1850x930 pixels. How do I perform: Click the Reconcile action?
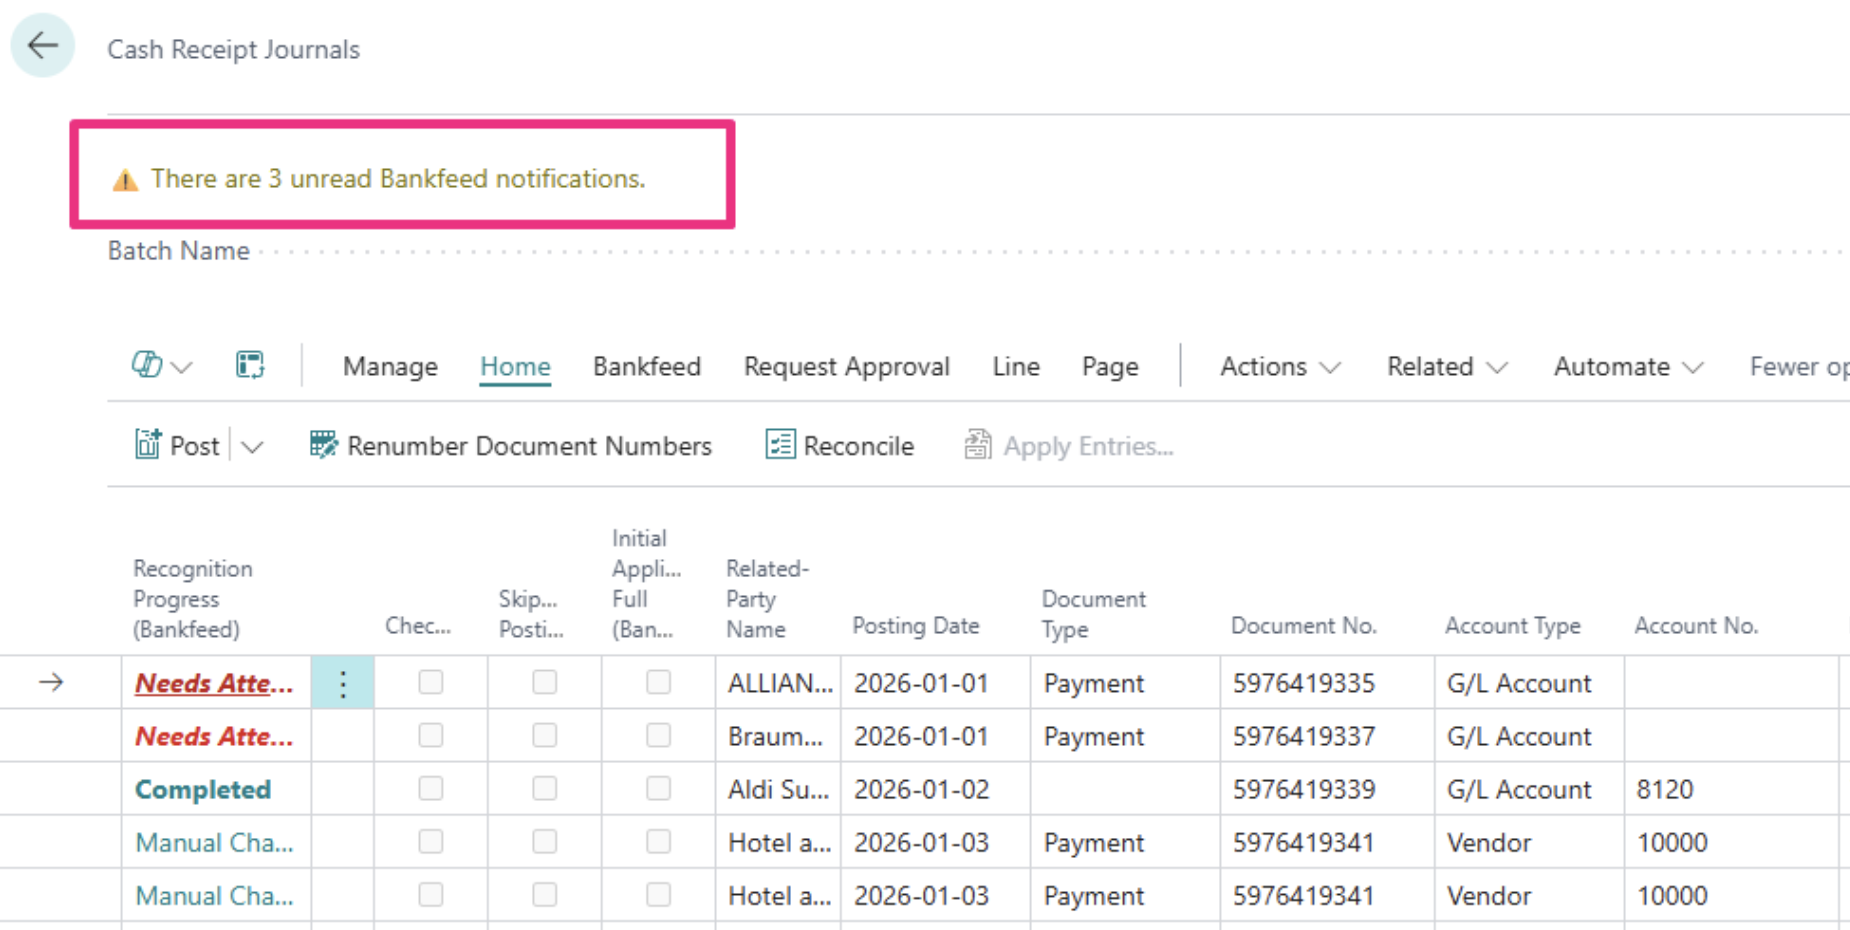pyautogui.click(x=840, y=445)
